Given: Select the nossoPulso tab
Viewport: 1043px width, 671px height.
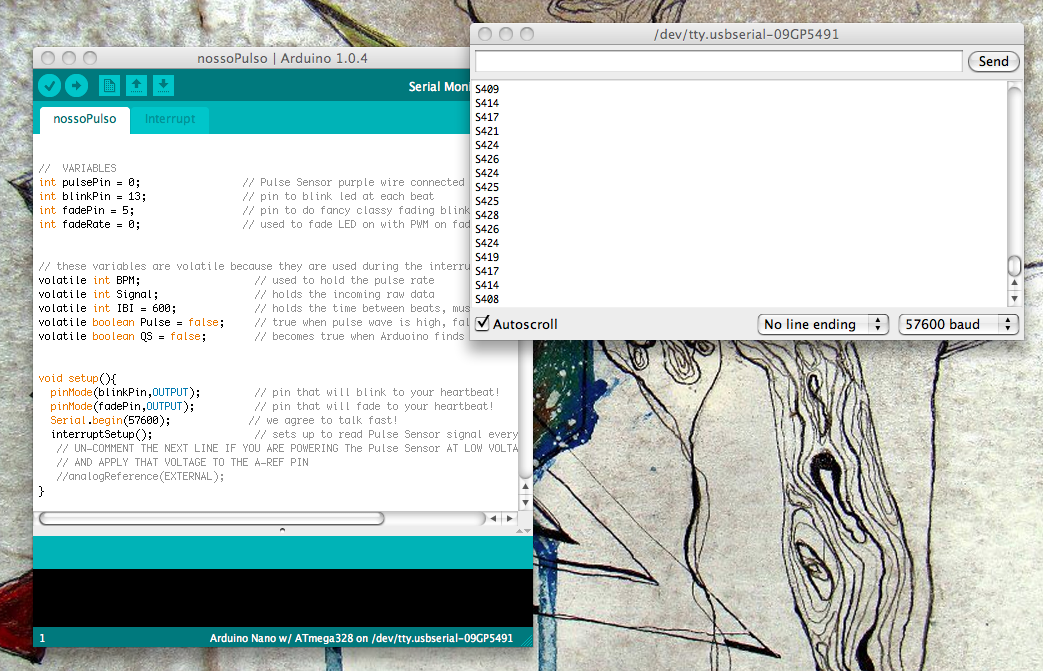Looking at the screenshot, I should point(84,119).
